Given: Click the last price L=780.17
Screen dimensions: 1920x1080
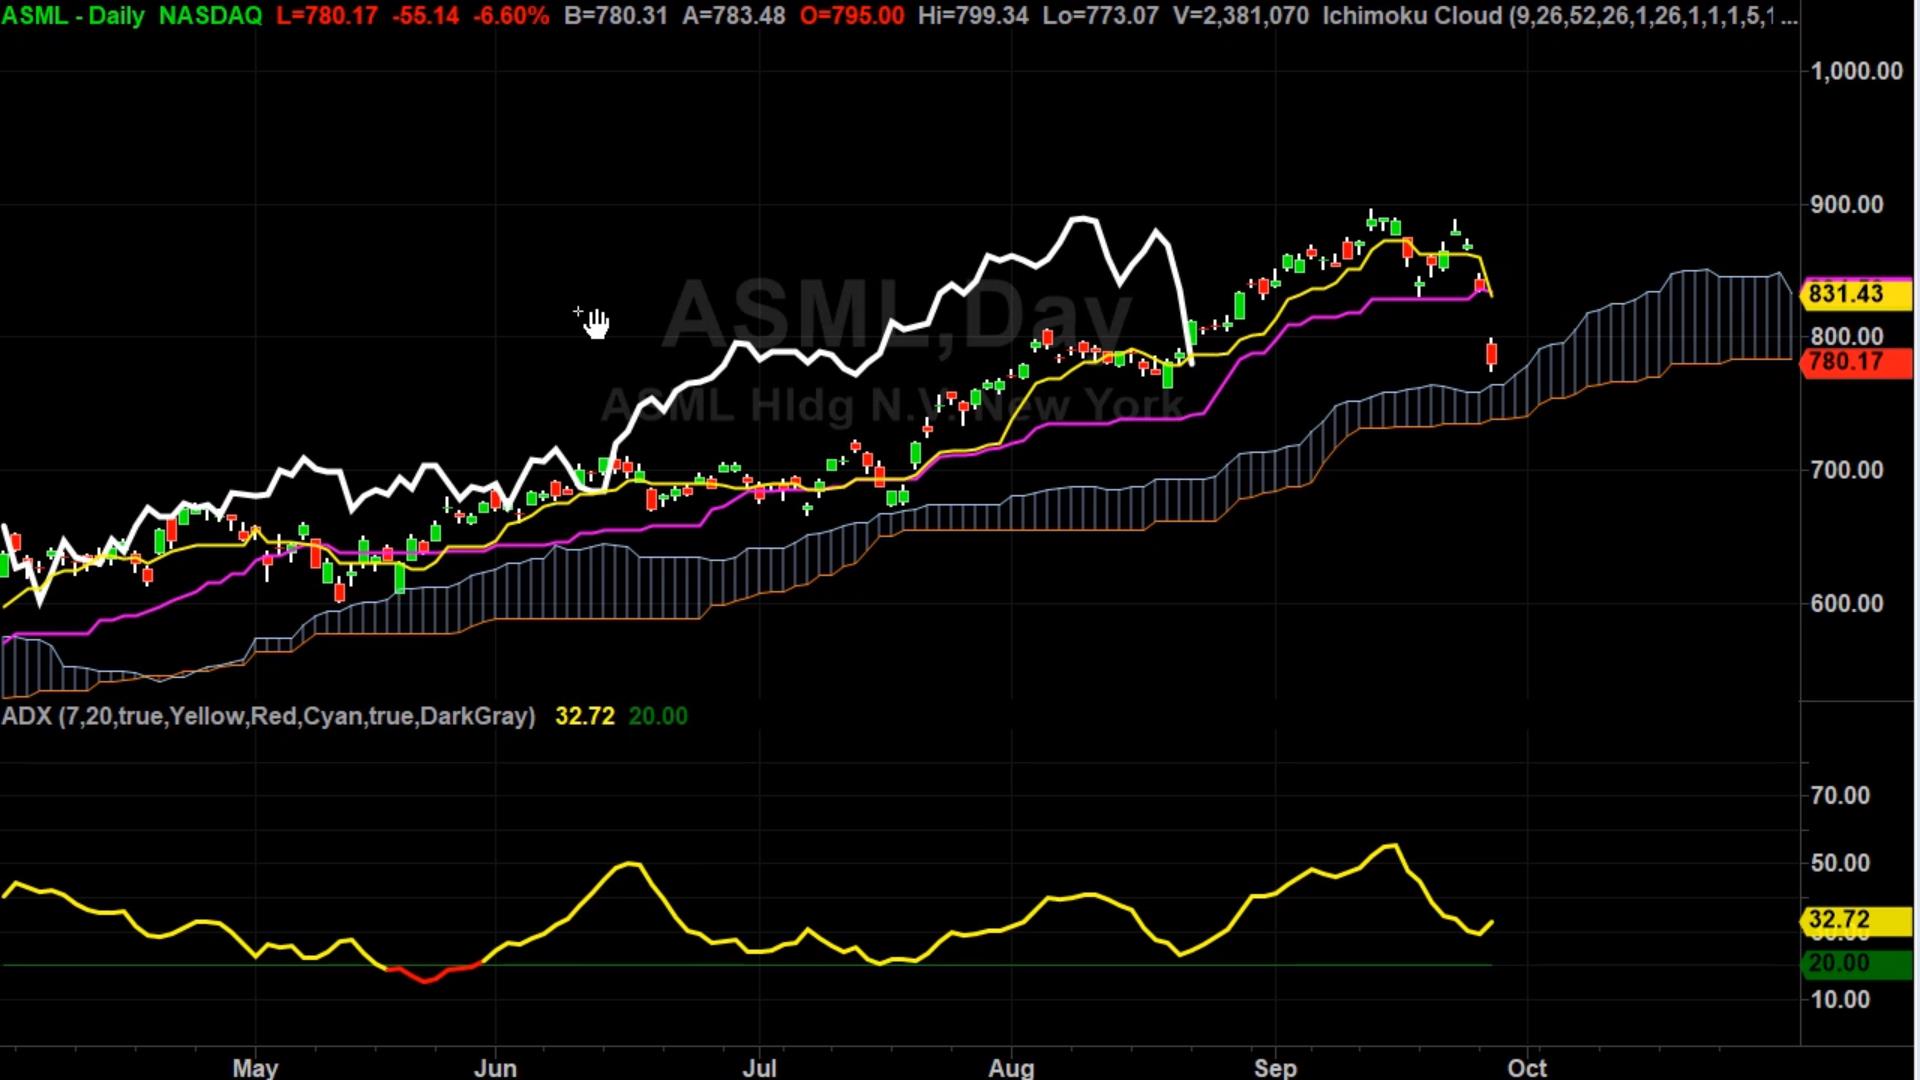Looking at the screenshot, I should click(327, 16).
